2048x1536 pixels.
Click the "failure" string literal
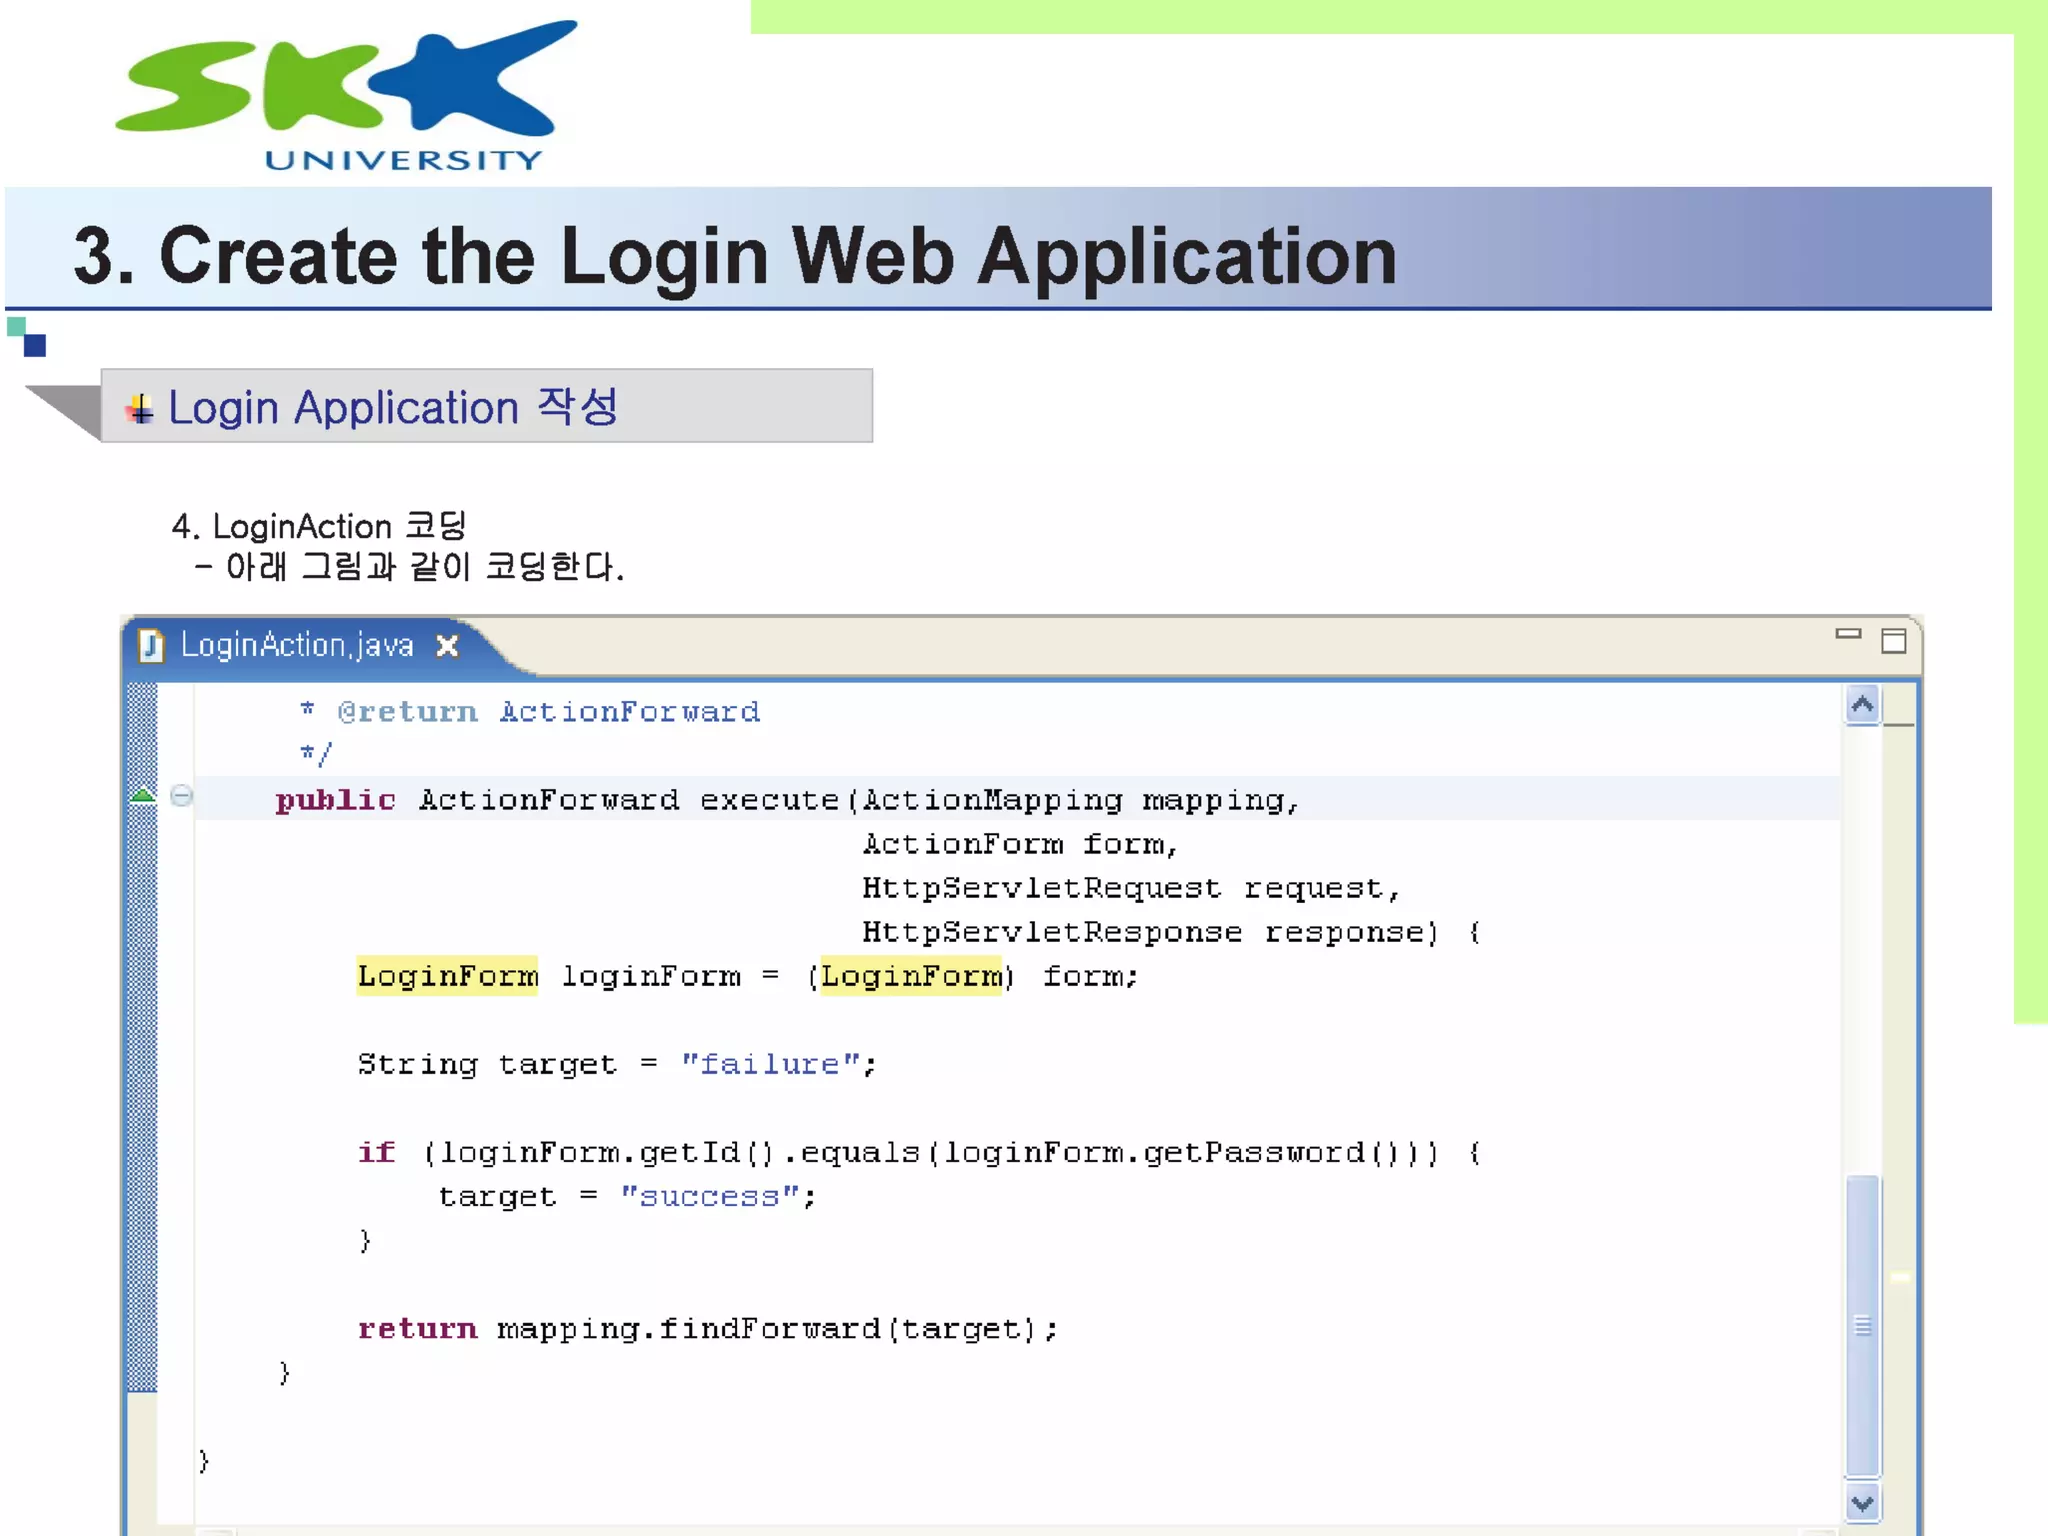(x=770, y=1064)
